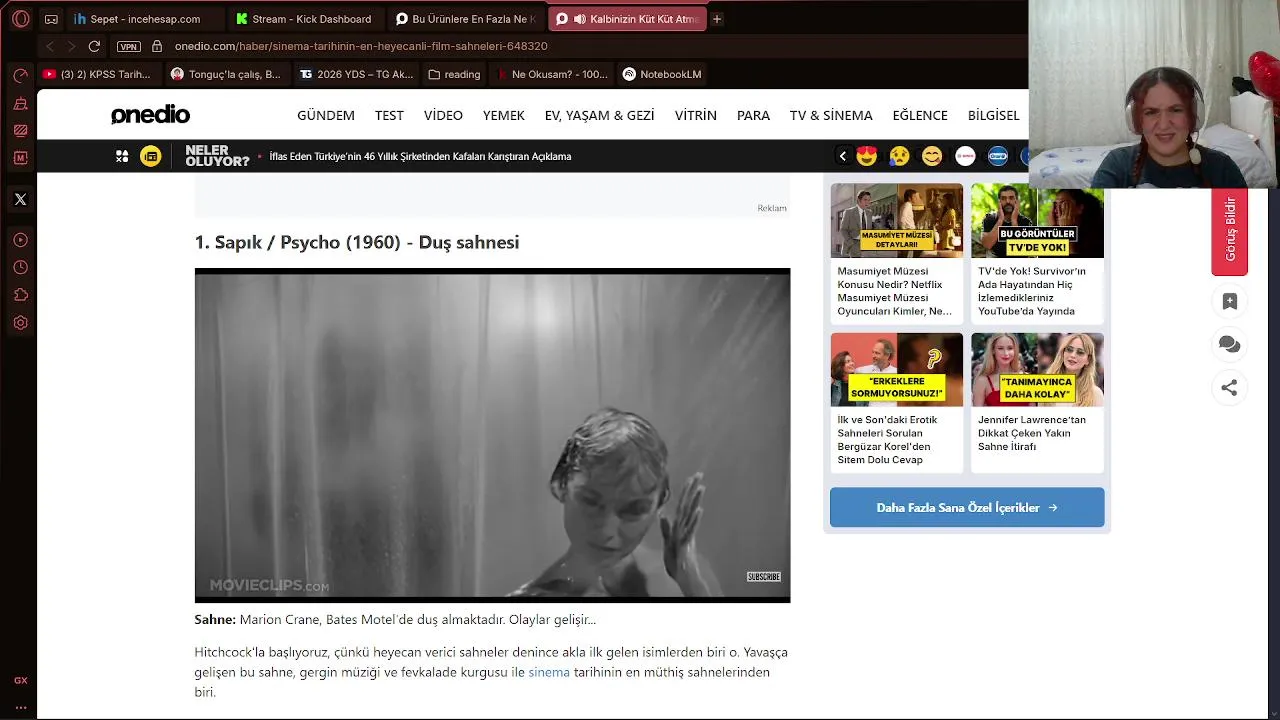The image size is (1280, 720).
Task: Open the YEMEK menu item
Action: tap(504, 115)
